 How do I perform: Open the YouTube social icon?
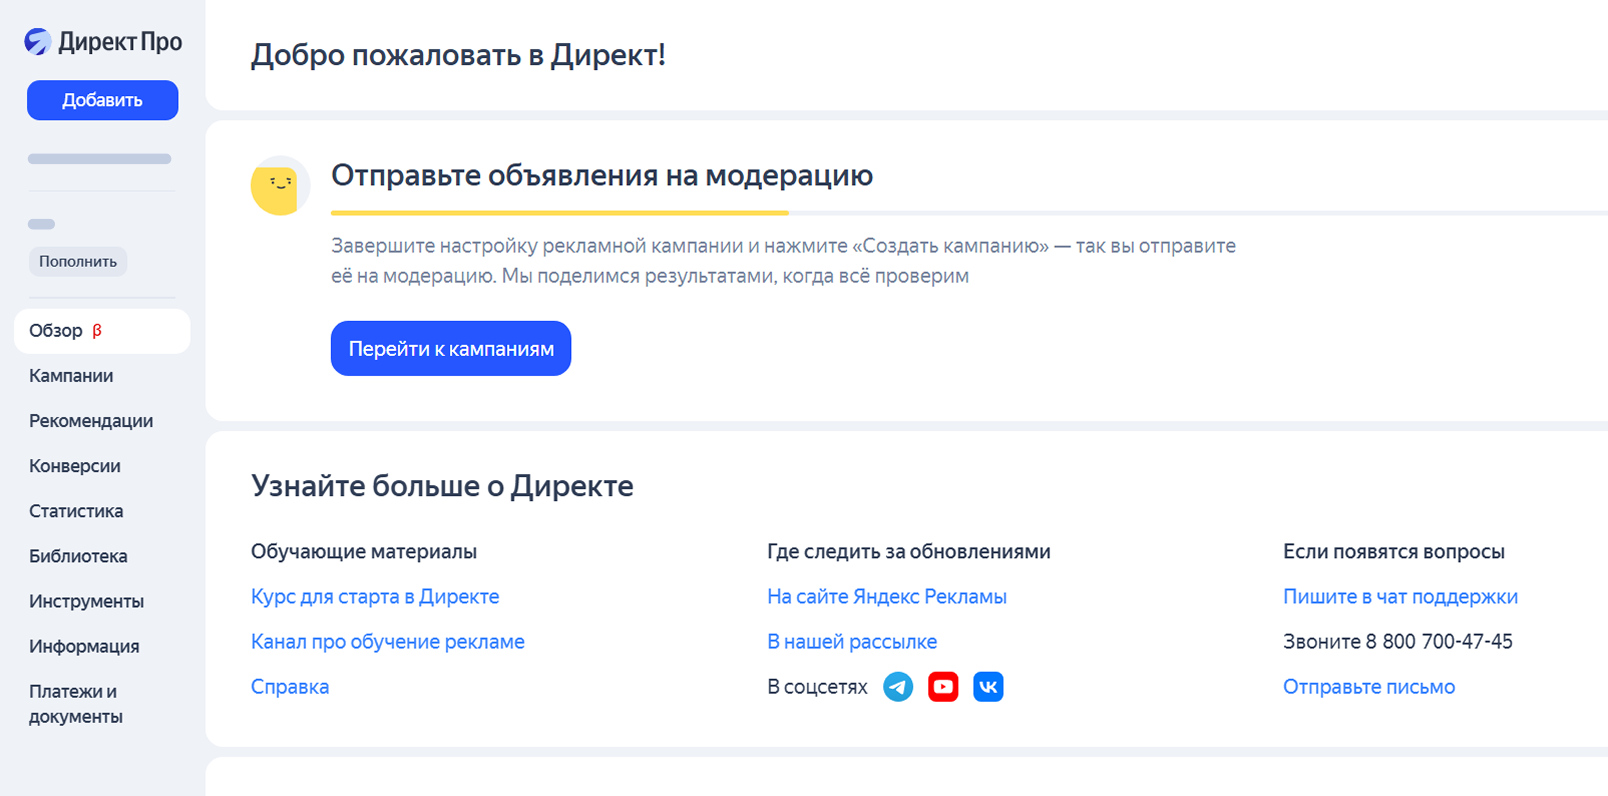click(x=943, y=687)
